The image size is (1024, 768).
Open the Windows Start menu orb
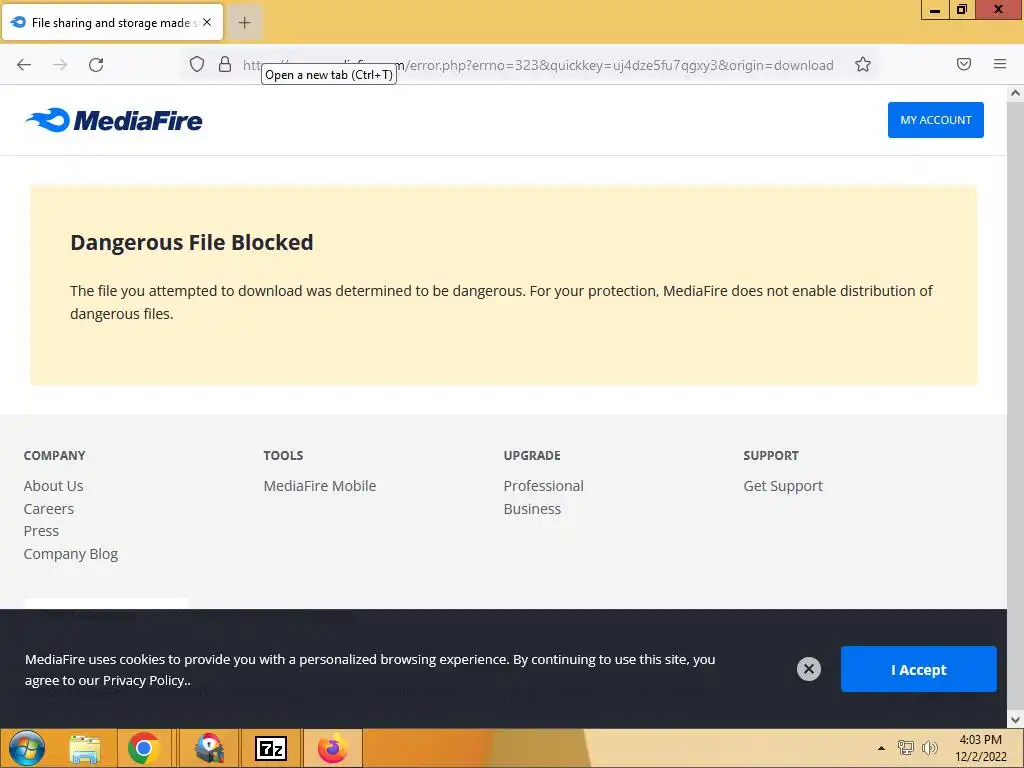(x=27, y=748)
